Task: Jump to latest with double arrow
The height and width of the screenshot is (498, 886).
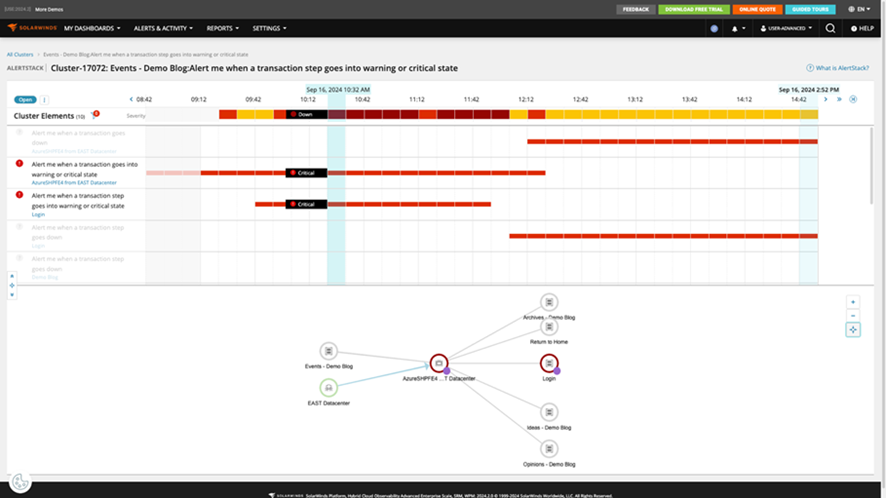Action: tap(839, 99)
